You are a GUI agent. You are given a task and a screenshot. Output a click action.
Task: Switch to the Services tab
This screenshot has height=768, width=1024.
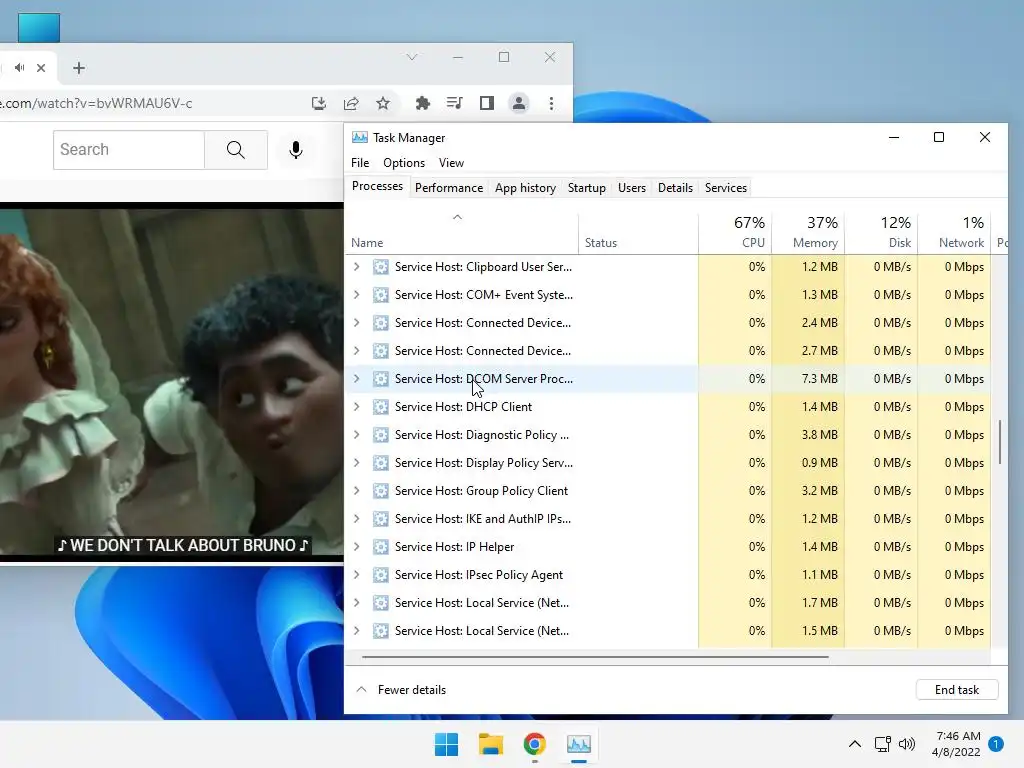tap(726, 188)
